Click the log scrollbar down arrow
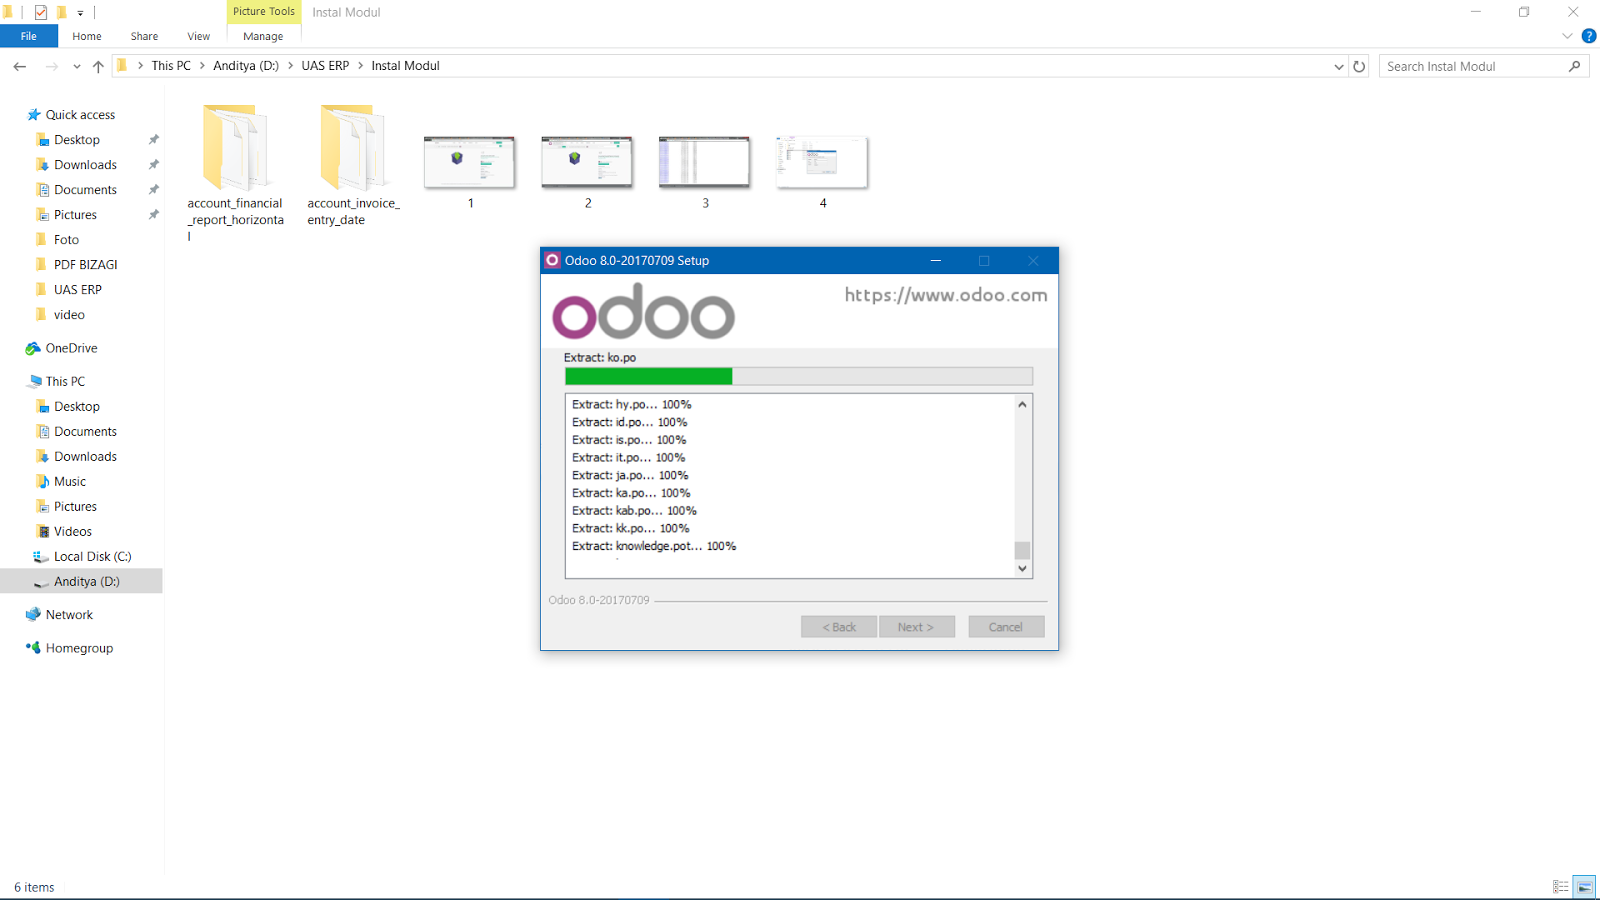1600x900 pixels. pyautogui.click(x=1022, y=568)
